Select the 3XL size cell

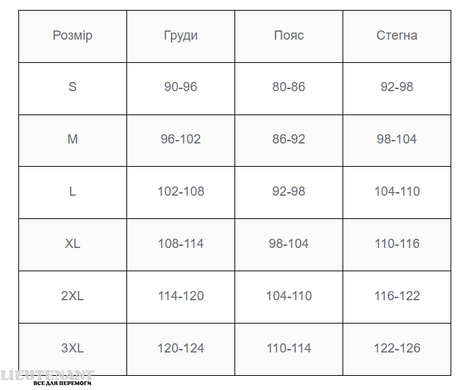72,348
